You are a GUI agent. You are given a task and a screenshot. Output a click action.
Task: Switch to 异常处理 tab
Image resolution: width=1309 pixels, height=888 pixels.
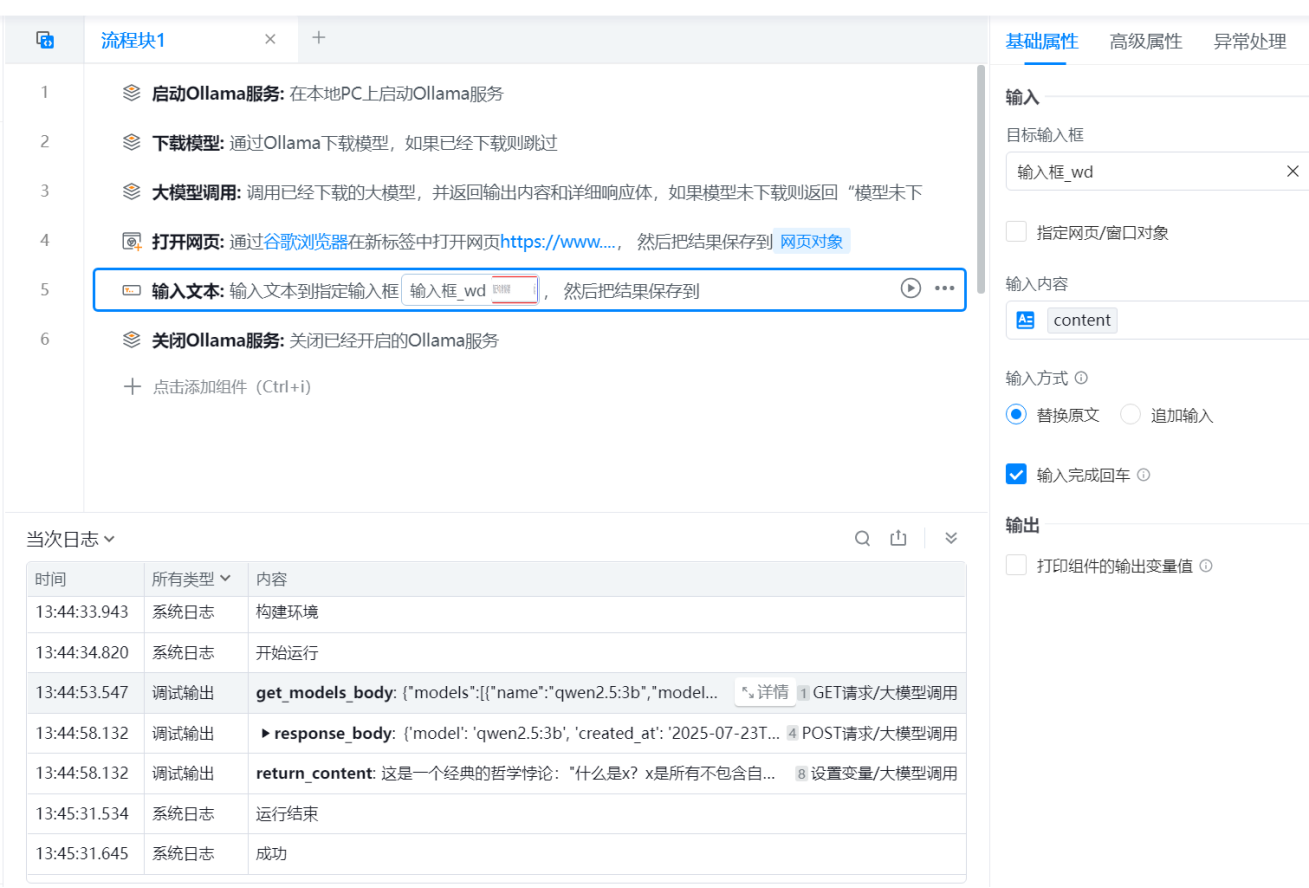[1249, 42]
